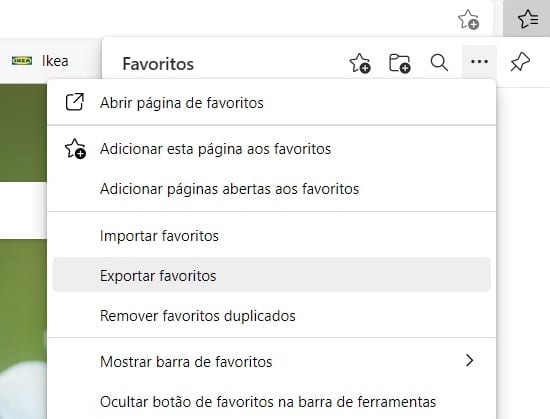Create a new favorites folder
This screenshot has width=550, height=419.
point(400,63)
